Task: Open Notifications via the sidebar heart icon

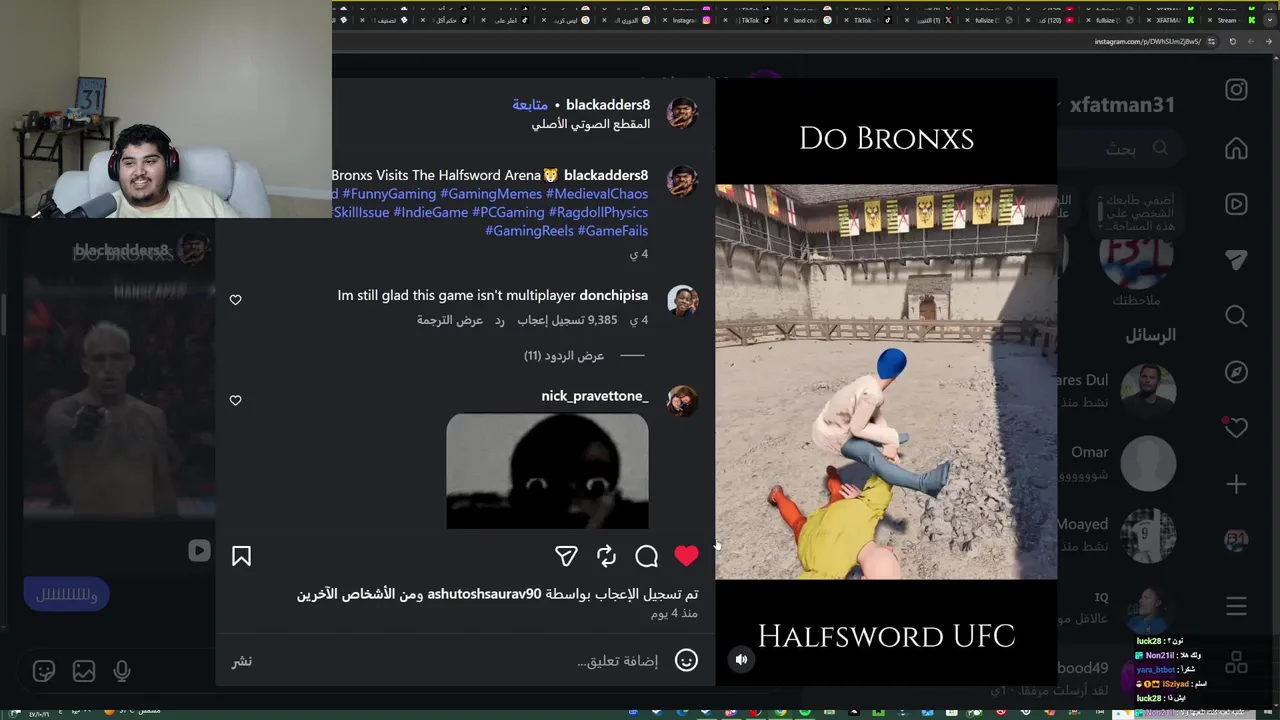Action: click(x=1237, y=428)
